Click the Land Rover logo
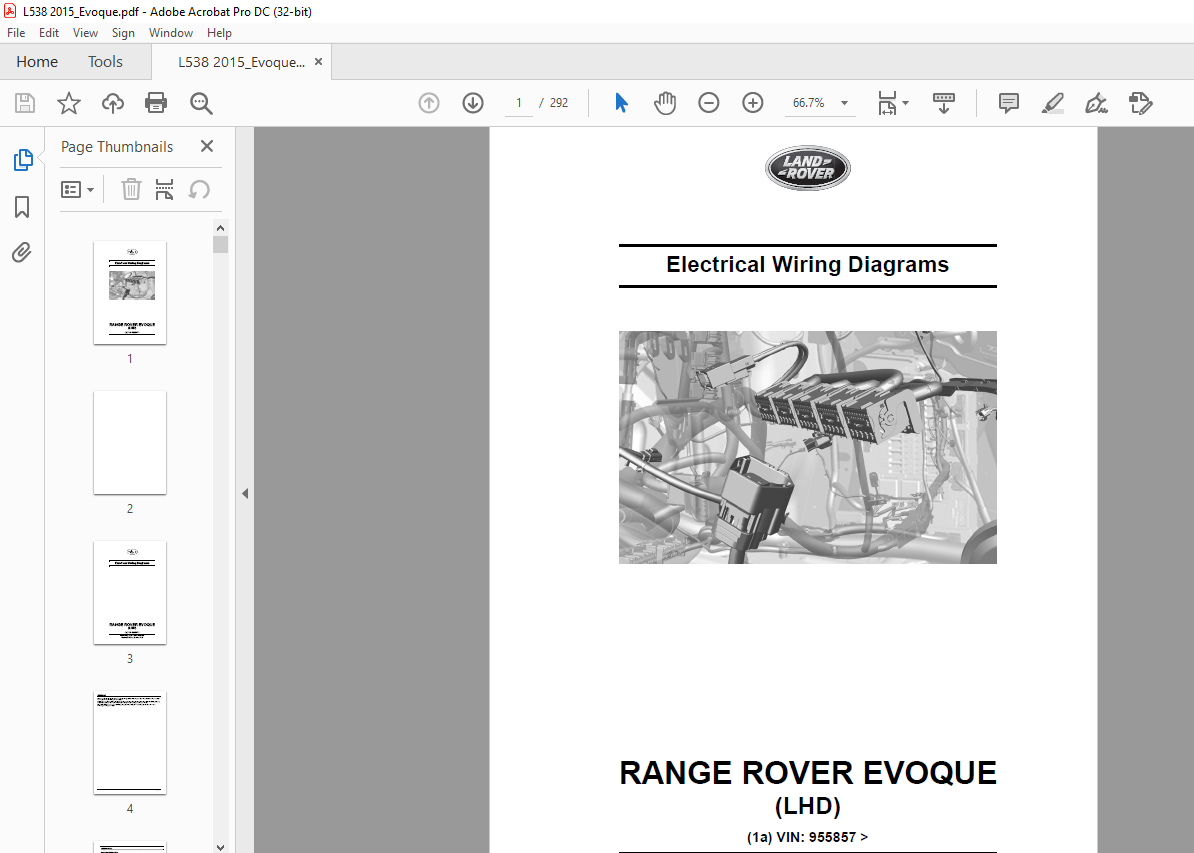The width and height of the screenshot is (1194, 853). point(808,168)
